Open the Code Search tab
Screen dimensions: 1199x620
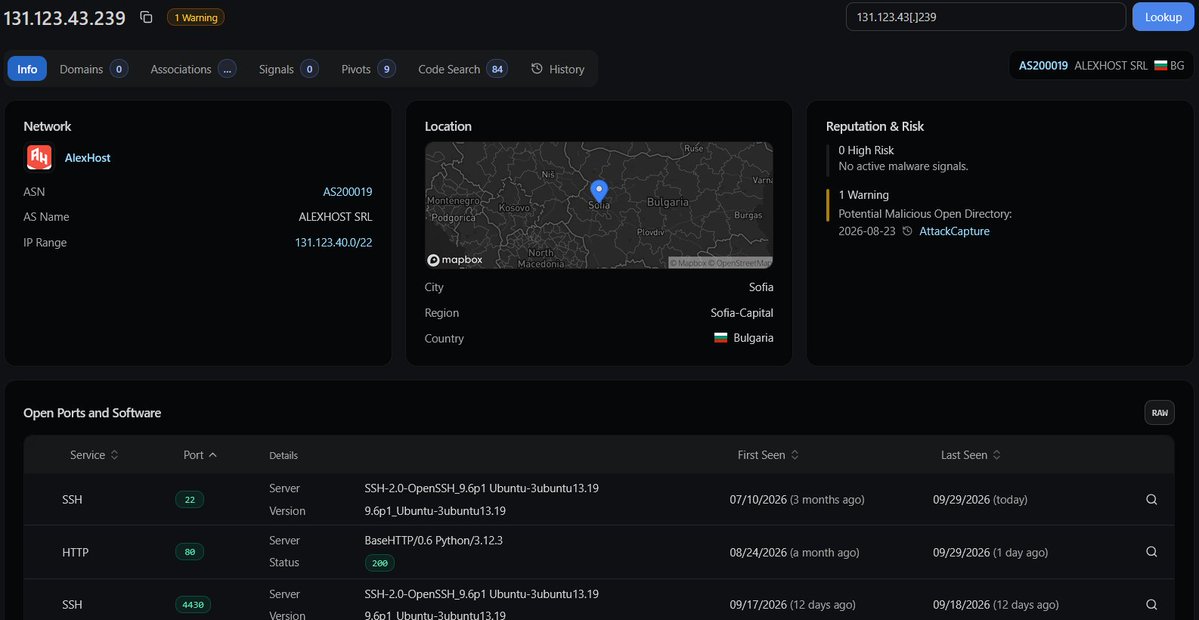(463, 69)
